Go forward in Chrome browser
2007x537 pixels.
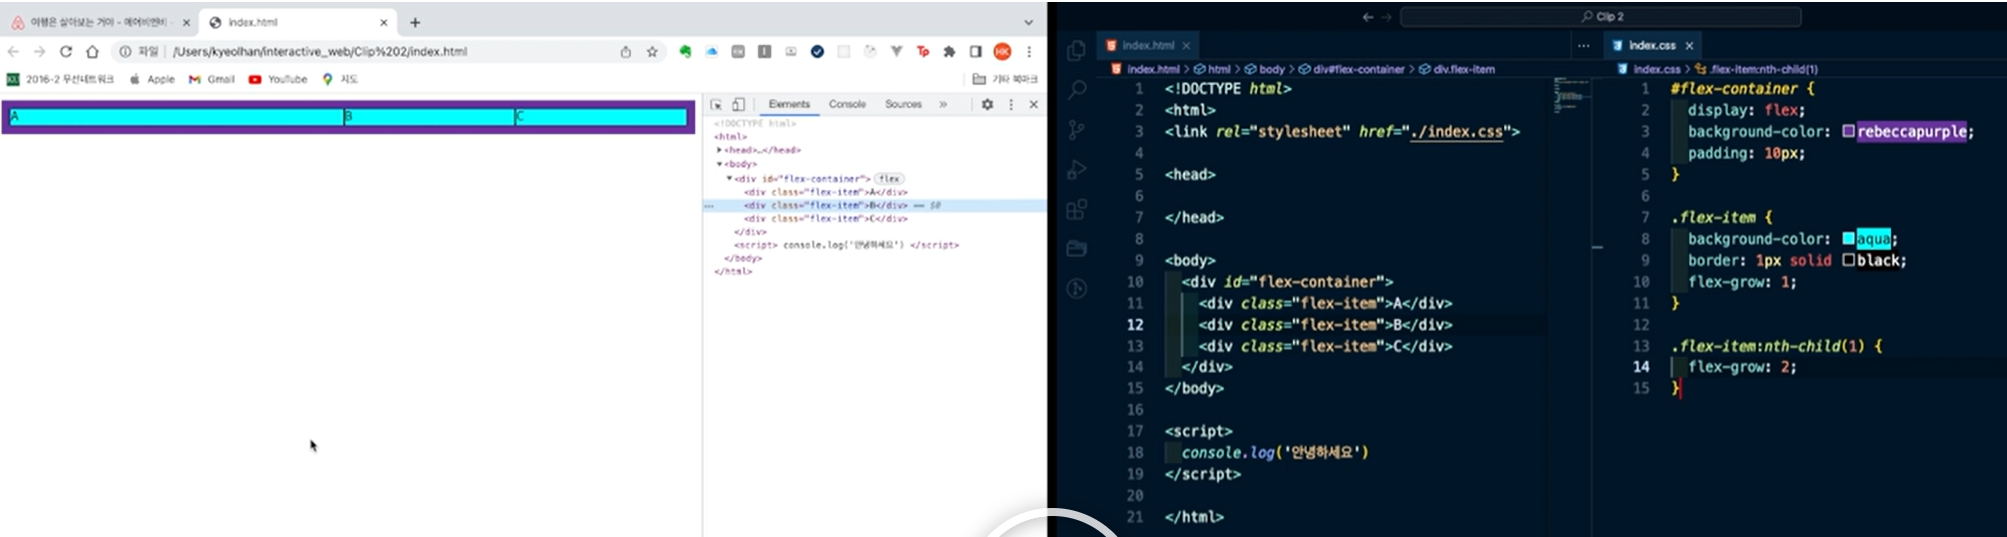pyautogui.click(x=39, y=52)
